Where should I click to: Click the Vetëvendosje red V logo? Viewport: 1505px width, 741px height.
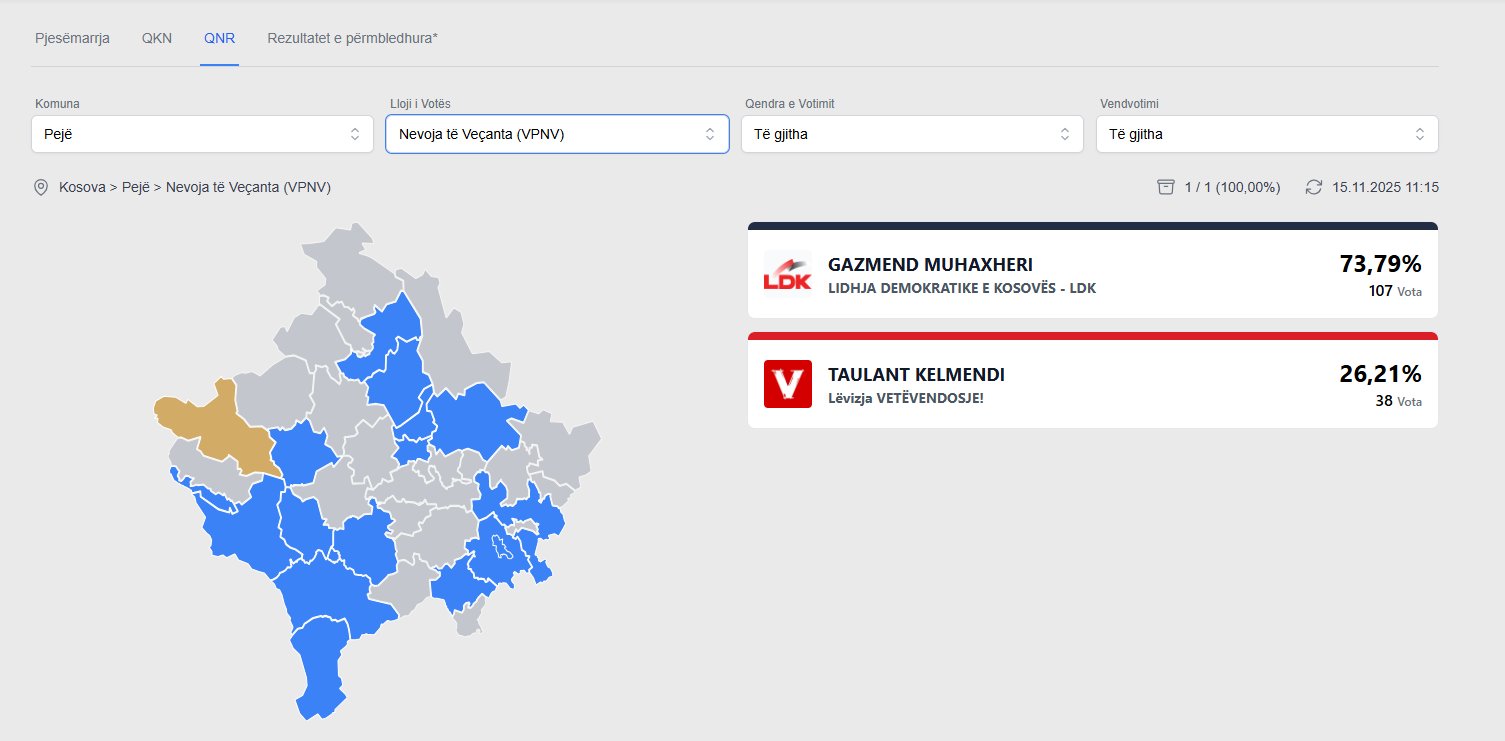[787, 384]
